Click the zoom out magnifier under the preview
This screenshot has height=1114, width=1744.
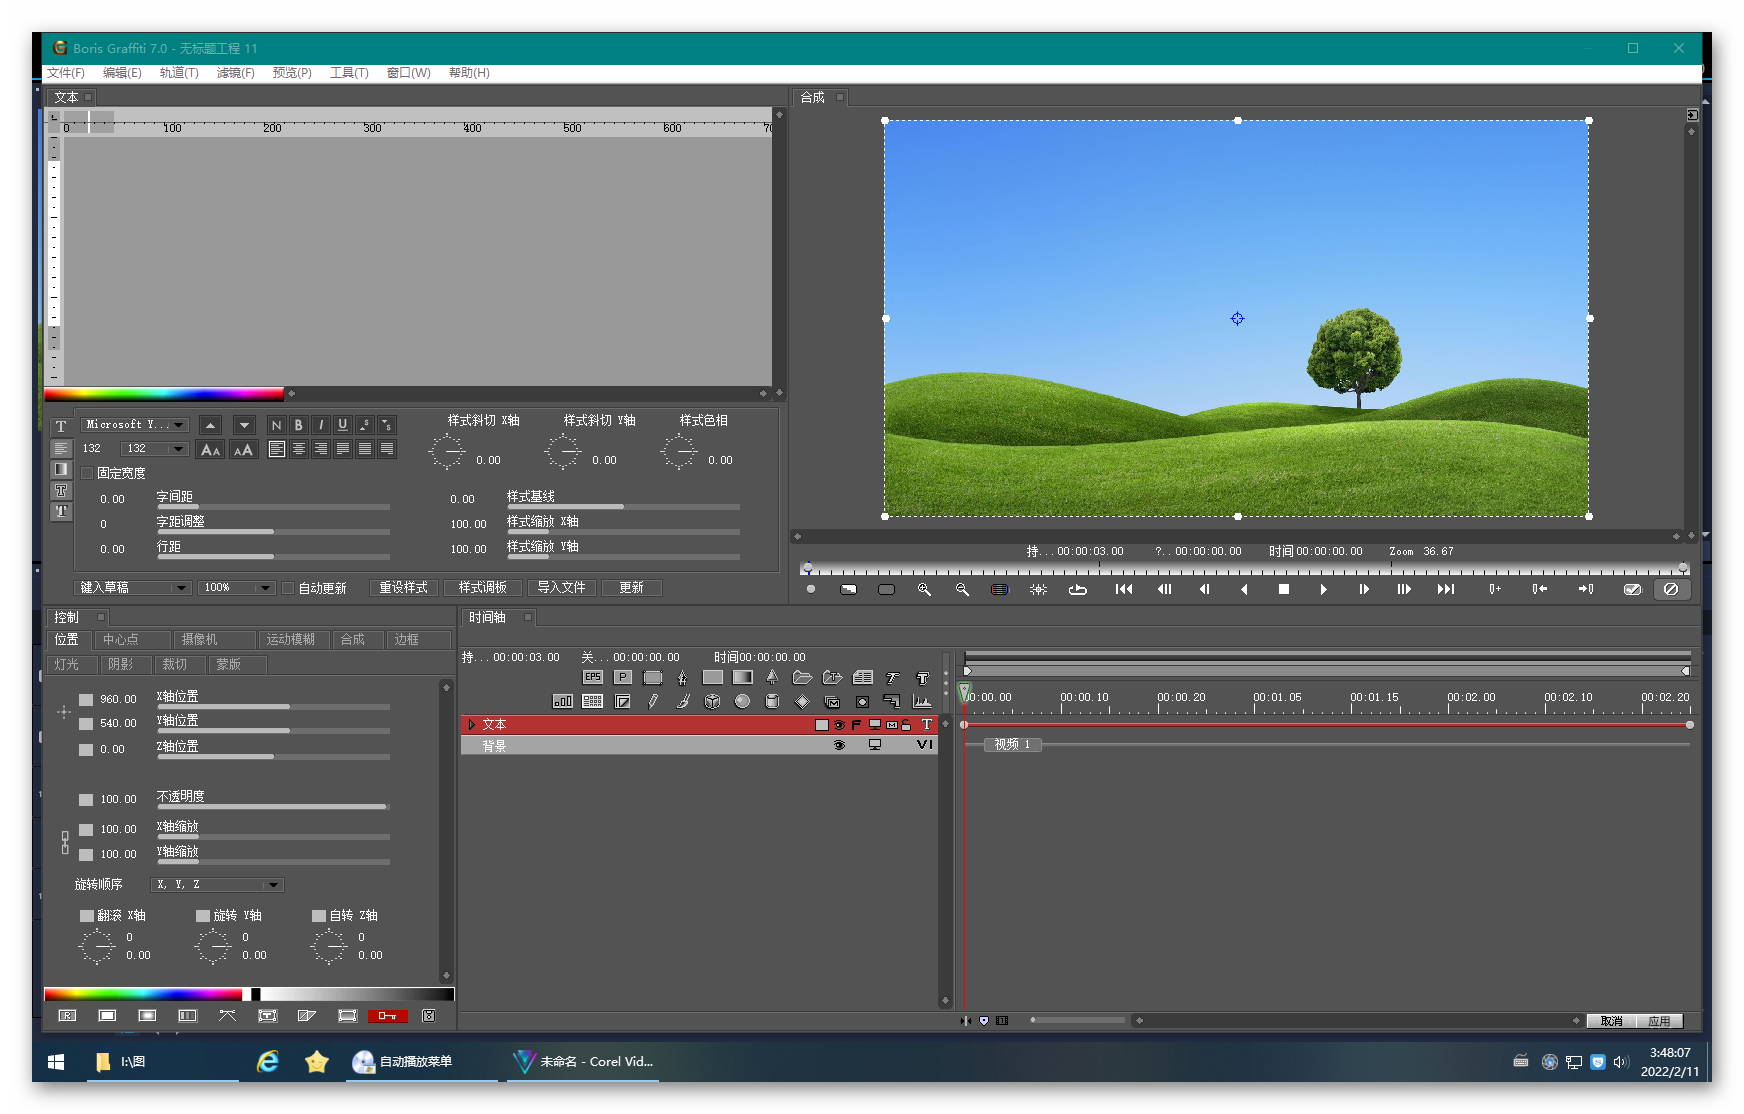click(x=962, y=590)
